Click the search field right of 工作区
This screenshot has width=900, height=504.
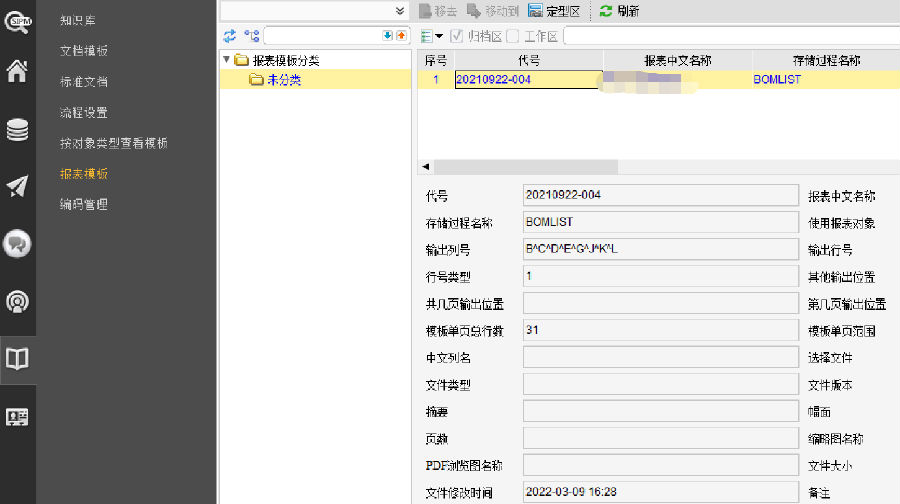(732, 36)
